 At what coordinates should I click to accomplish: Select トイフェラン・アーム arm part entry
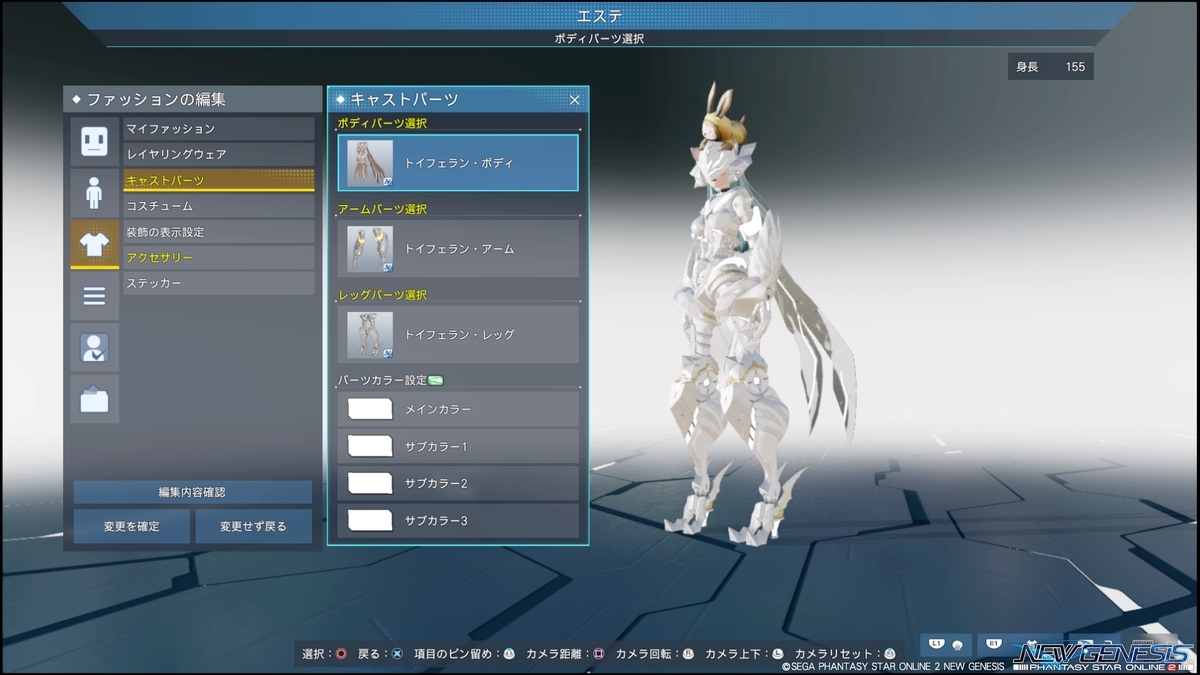(x=458, y=249)
